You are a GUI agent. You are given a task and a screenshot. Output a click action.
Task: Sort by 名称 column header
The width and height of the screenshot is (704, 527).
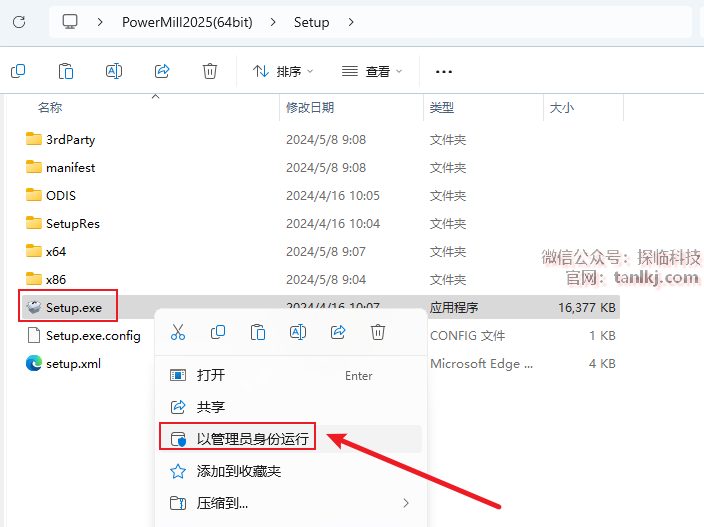pos(50,108)
